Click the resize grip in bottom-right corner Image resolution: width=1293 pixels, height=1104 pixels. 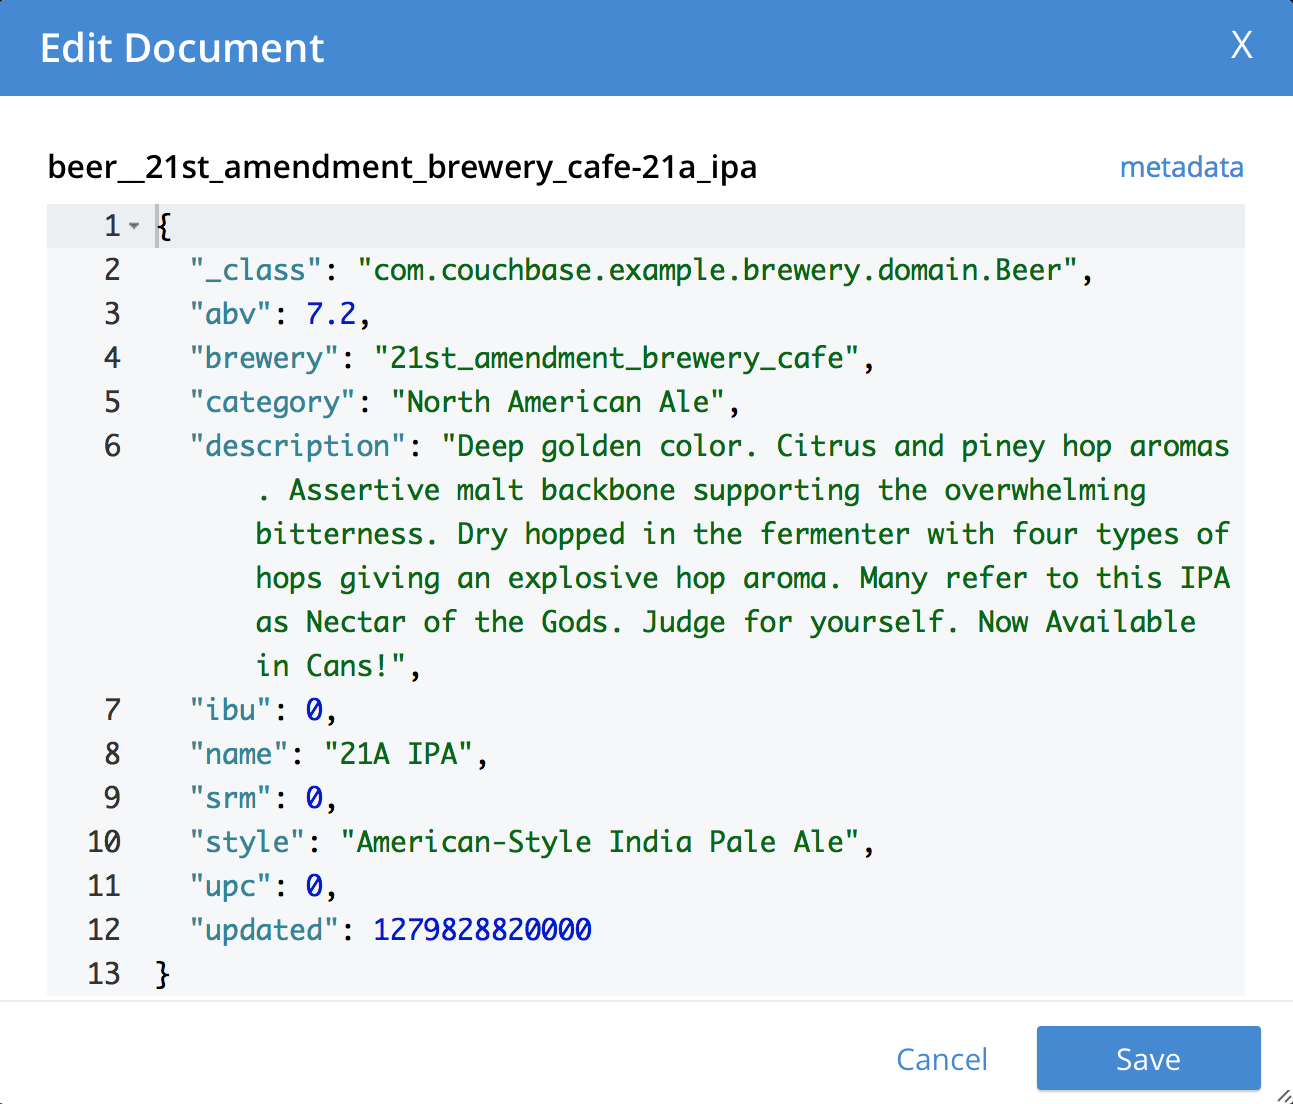pos(1281,1093)
